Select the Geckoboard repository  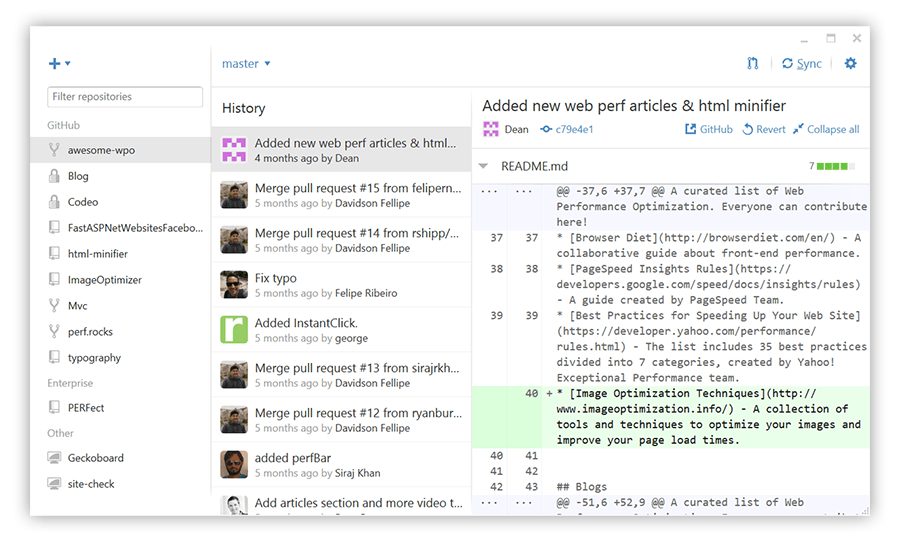121,458
